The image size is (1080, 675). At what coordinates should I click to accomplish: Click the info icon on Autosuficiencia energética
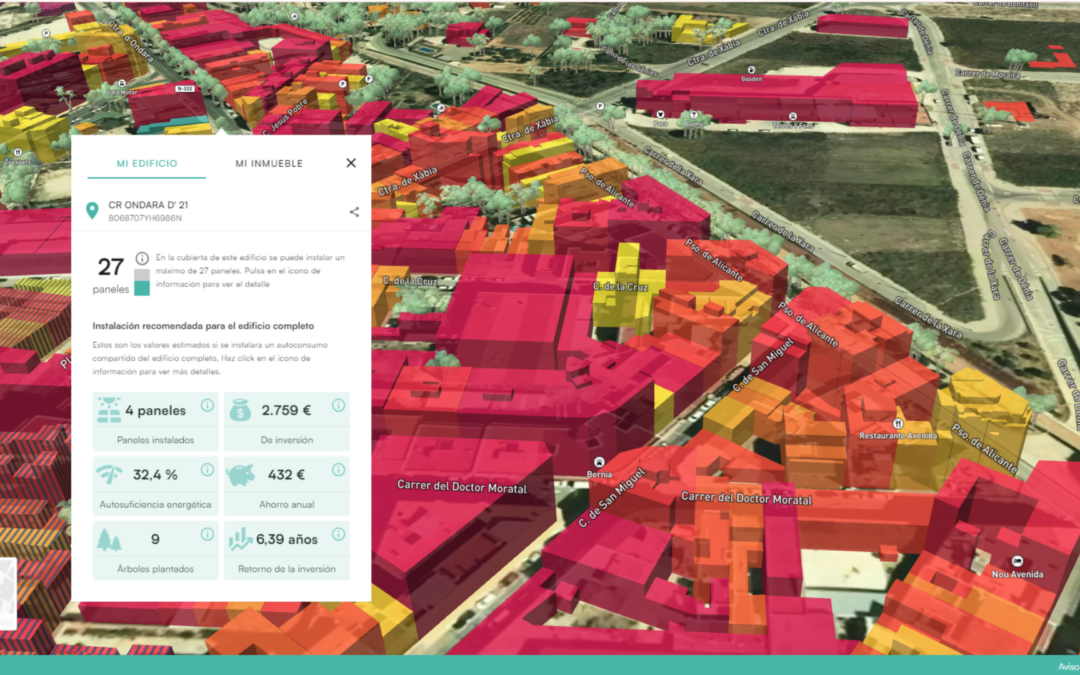(x=207, y=470)
